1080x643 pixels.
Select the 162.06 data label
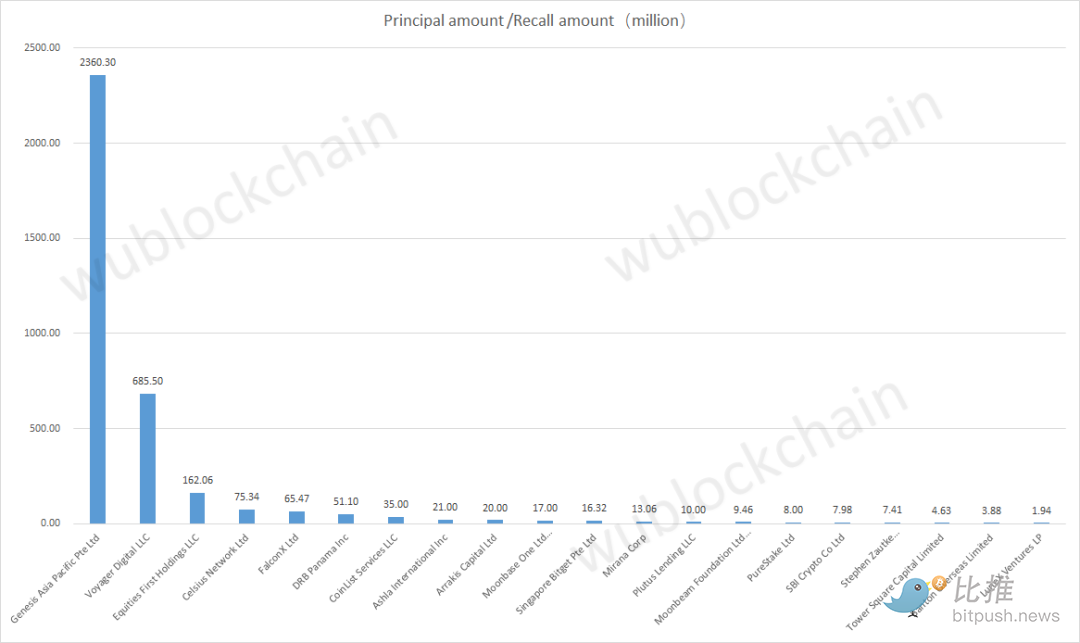point(197,480)
